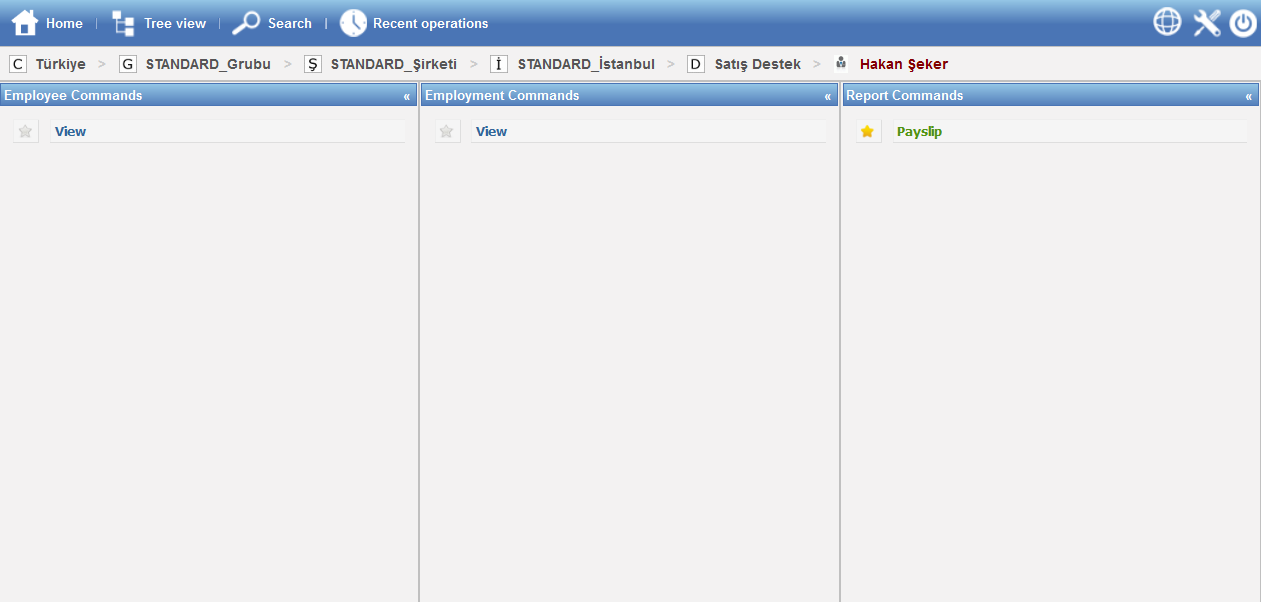Click the G icon beside STANDARD_Grubu
Image resolution: width=1261 pixels, height=602 pixels.
point(127,64)
